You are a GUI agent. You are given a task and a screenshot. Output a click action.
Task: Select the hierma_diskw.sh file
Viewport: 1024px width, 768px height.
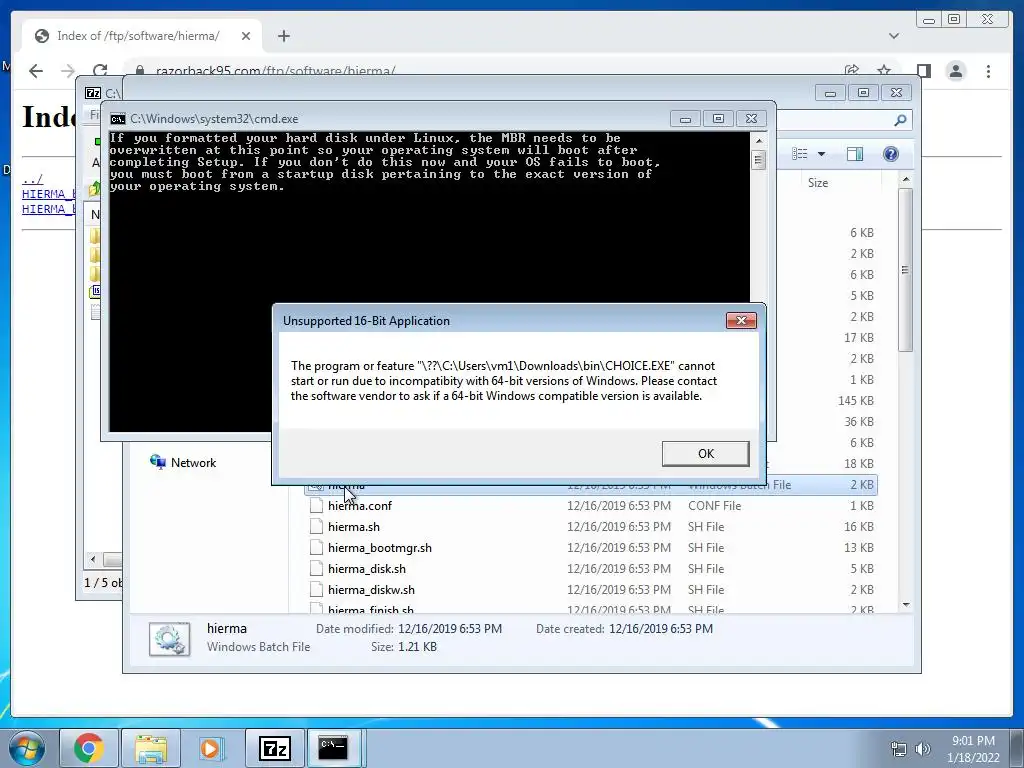[590, 589]
